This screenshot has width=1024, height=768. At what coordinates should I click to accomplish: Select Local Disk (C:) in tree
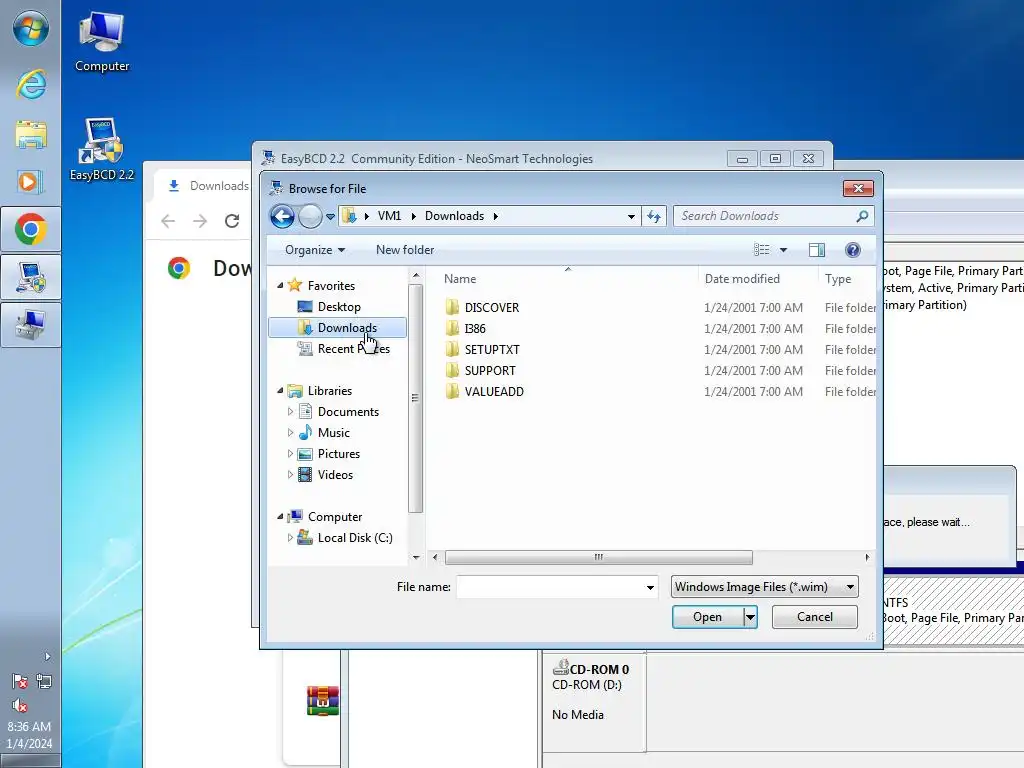pos(355,538)
